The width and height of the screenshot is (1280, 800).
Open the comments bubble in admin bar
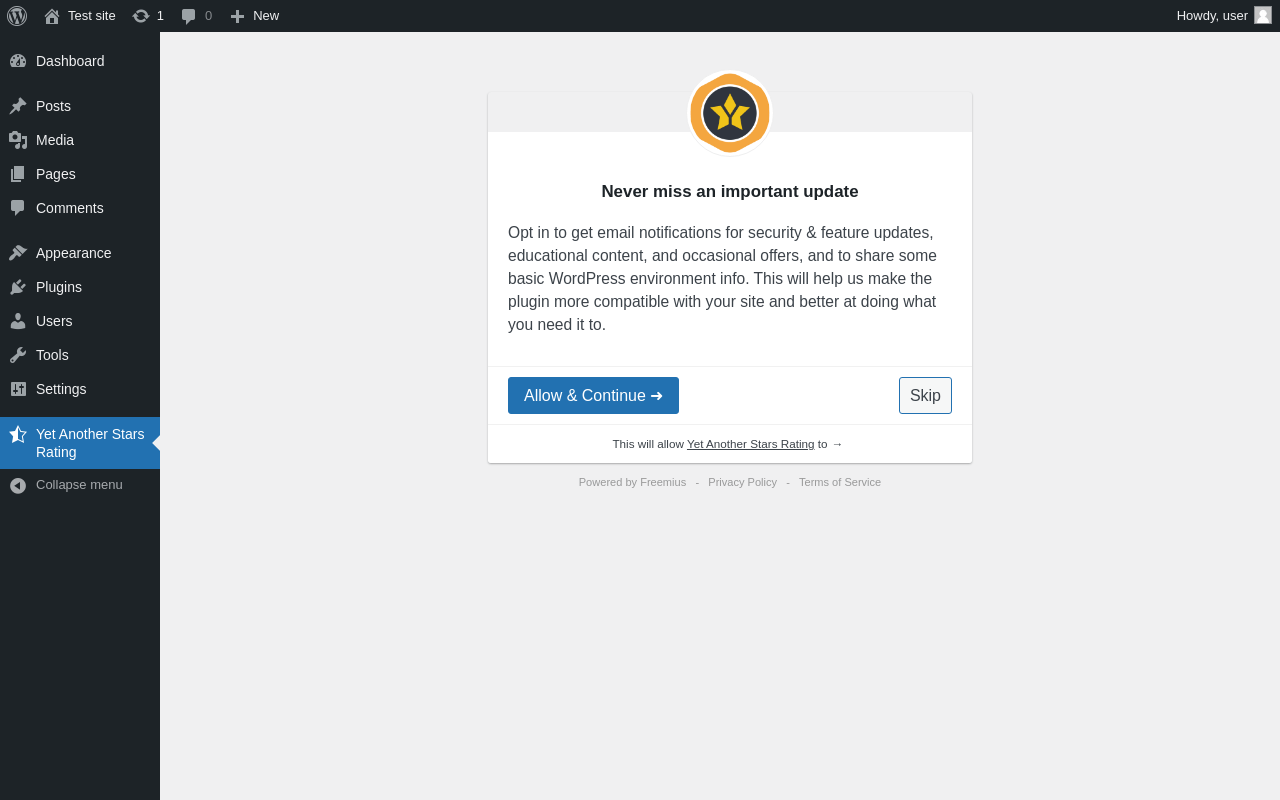tap(189, 16)
